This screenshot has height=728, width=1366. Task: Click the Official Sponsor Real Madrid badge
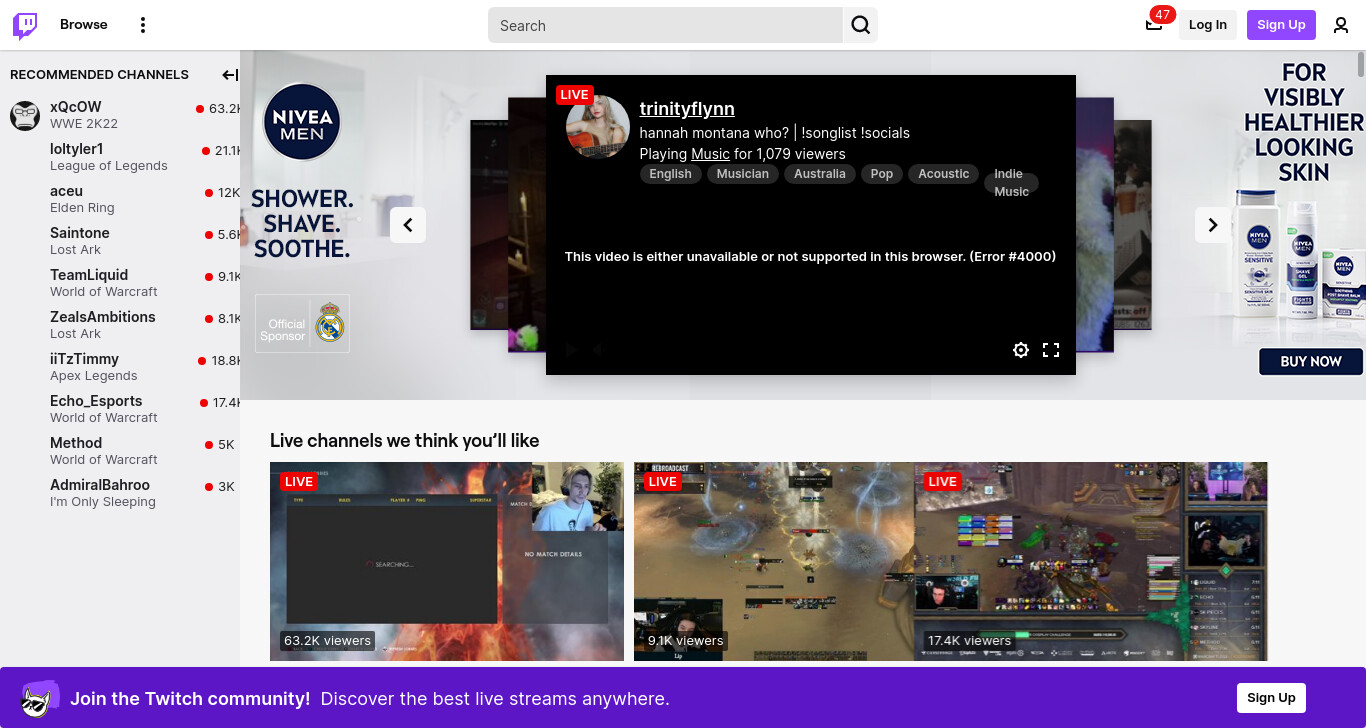pos(302,323)
